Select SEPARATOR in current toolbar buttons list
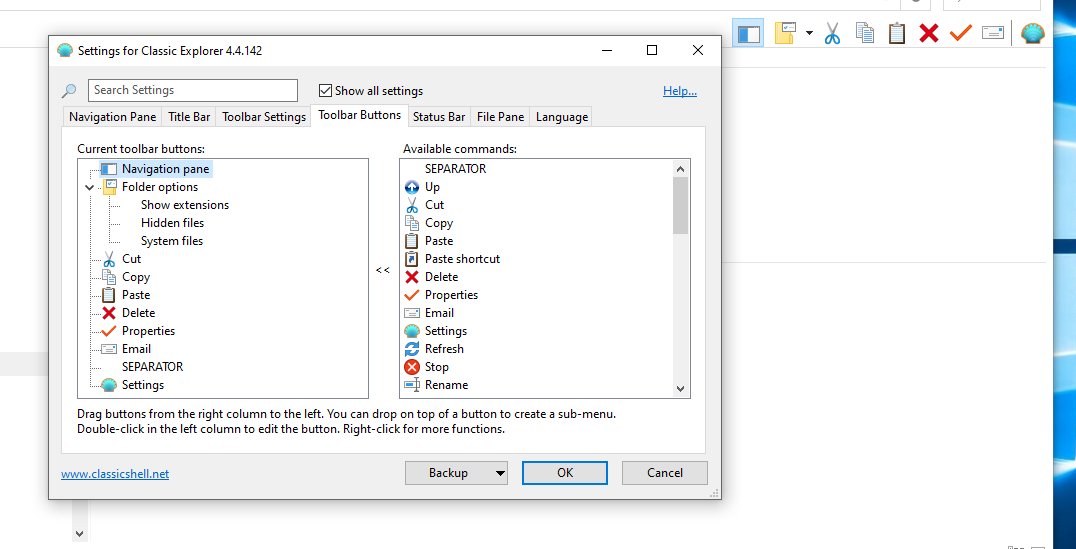Viewport: 1076px width, 549px height. point(152,367)
